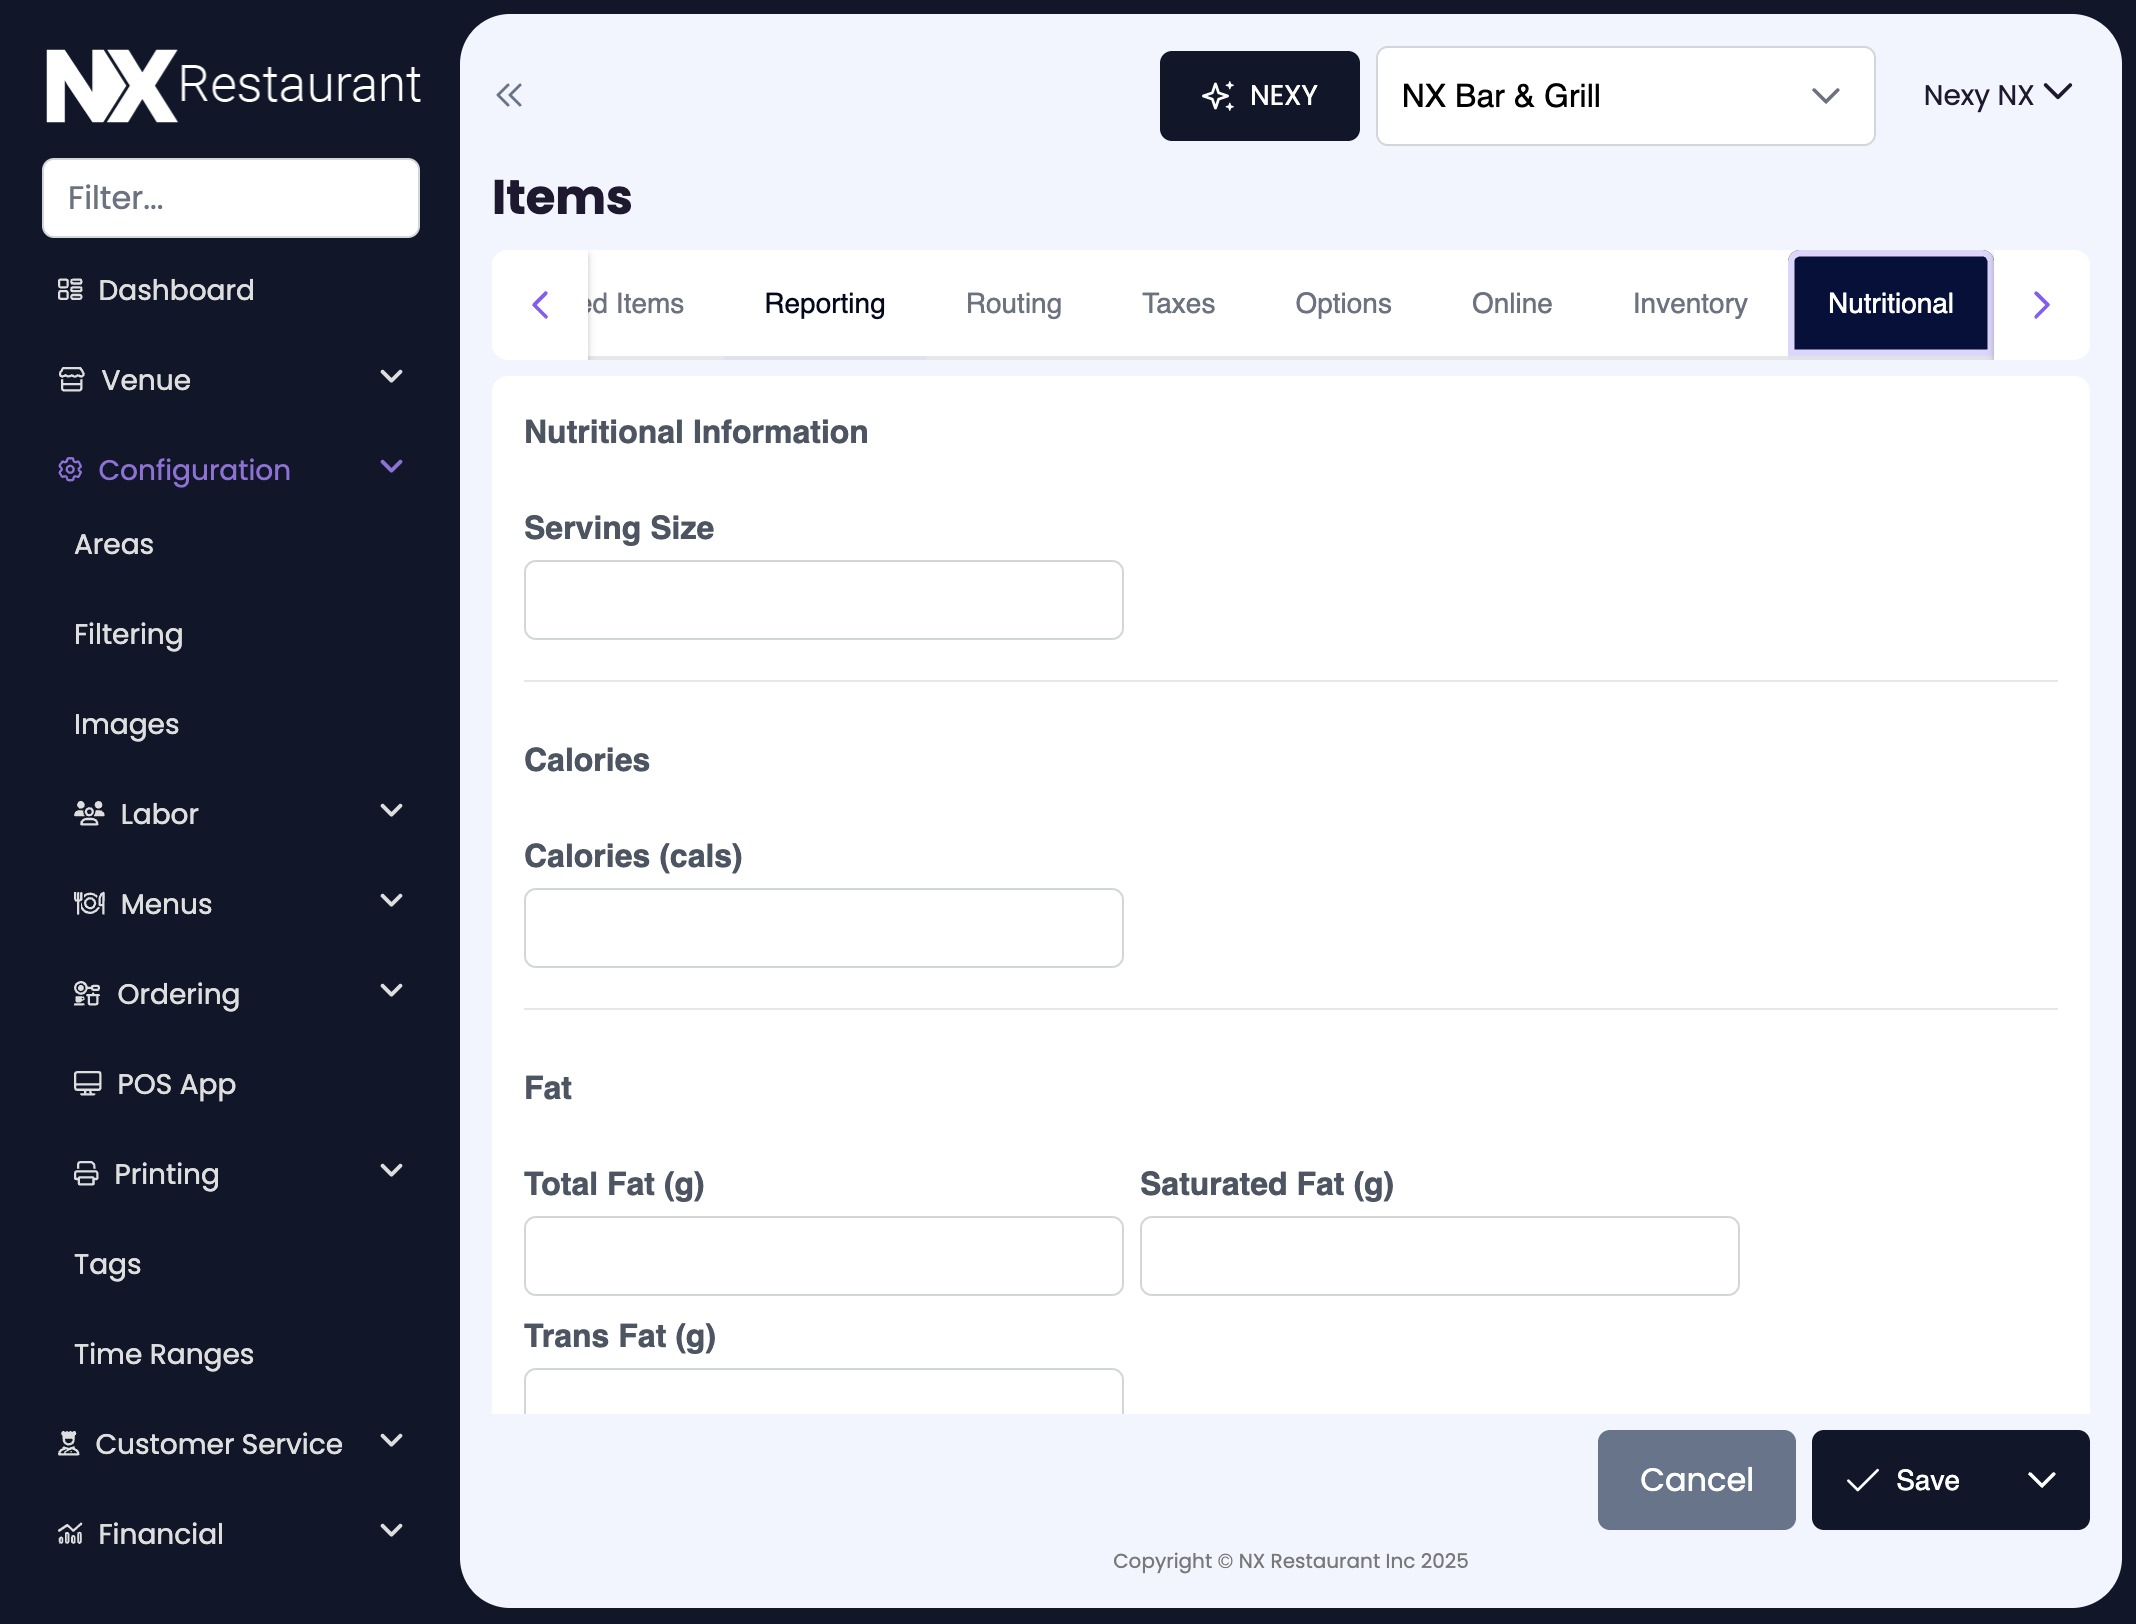Click the Customer Service icon

[68, 1443]
